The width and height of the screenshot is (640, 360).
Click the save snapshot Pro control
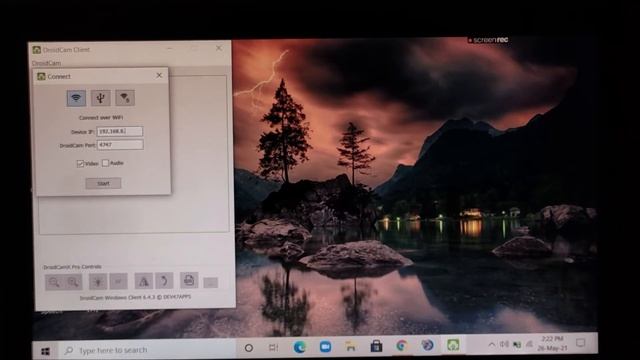point(189,280)
